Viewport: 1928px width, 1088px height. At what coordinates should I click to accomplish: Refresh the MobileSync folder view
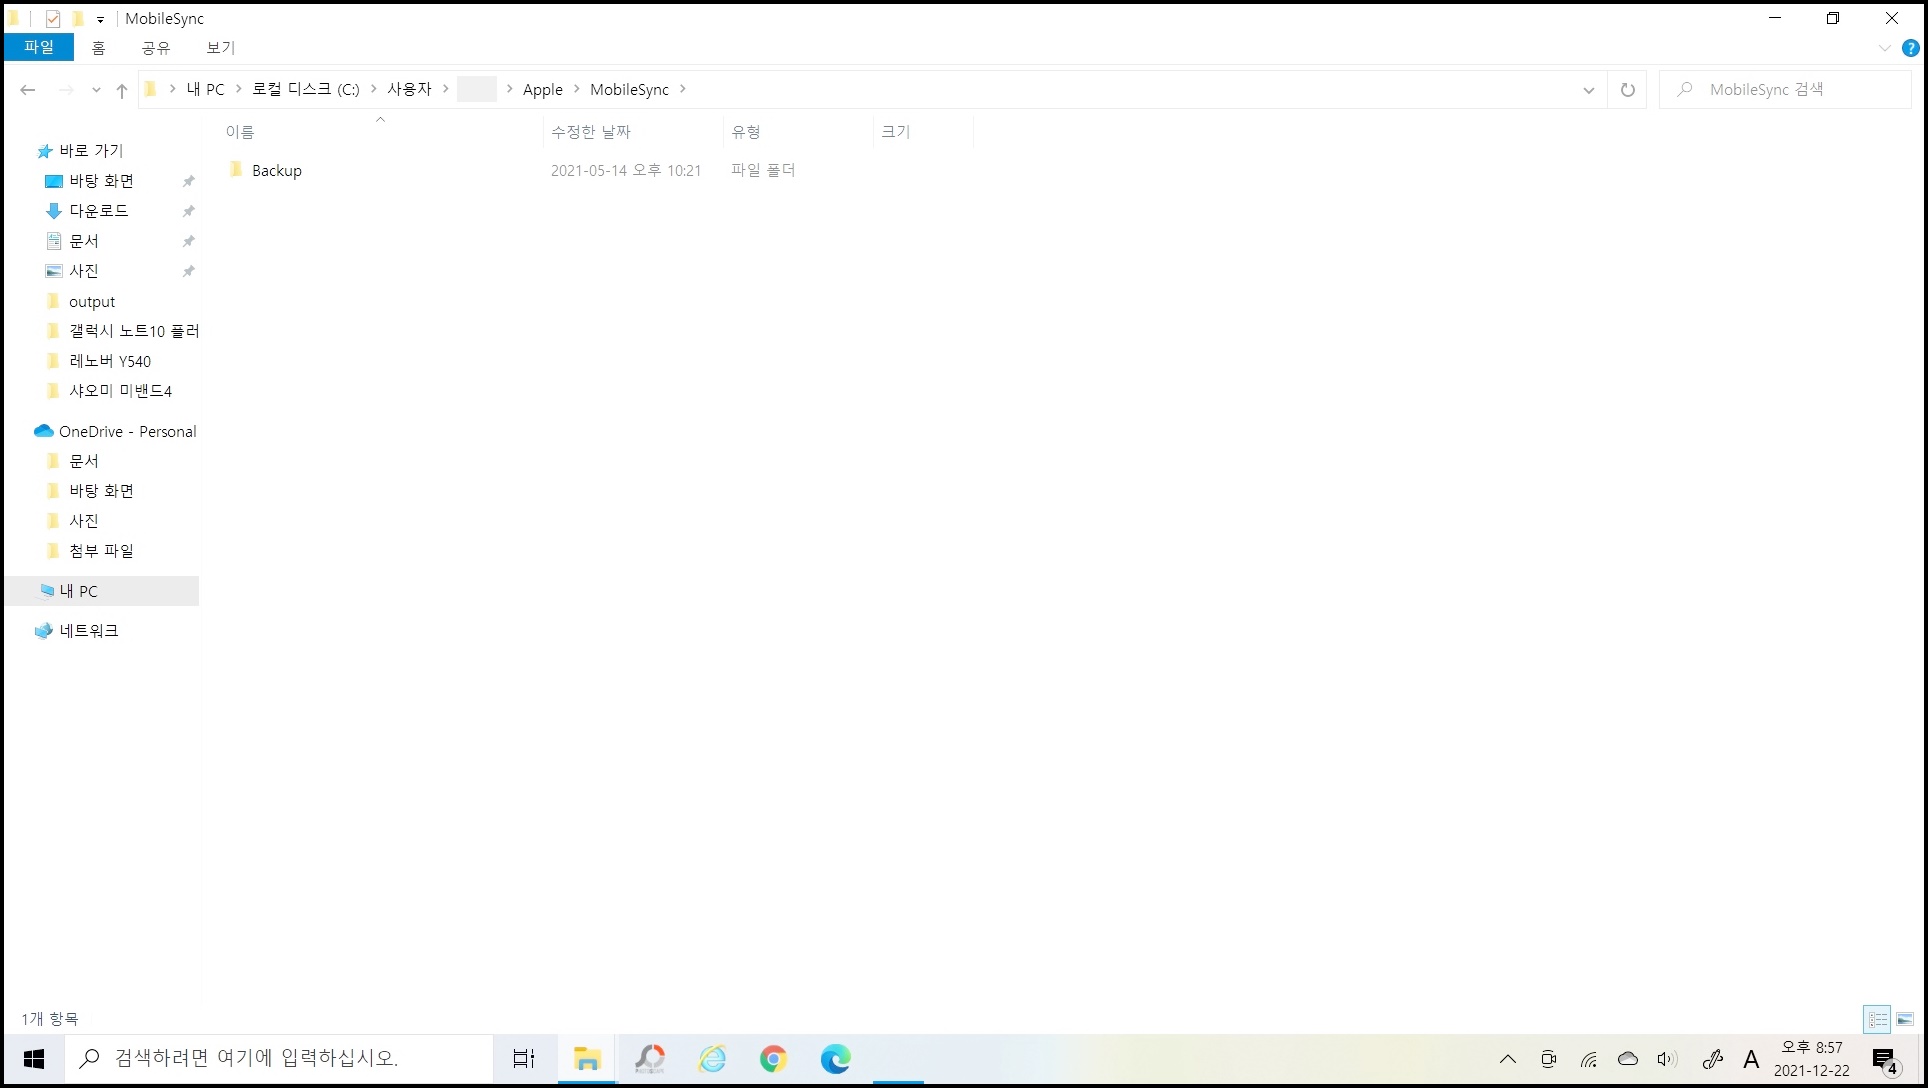(x=1627, y=90)
